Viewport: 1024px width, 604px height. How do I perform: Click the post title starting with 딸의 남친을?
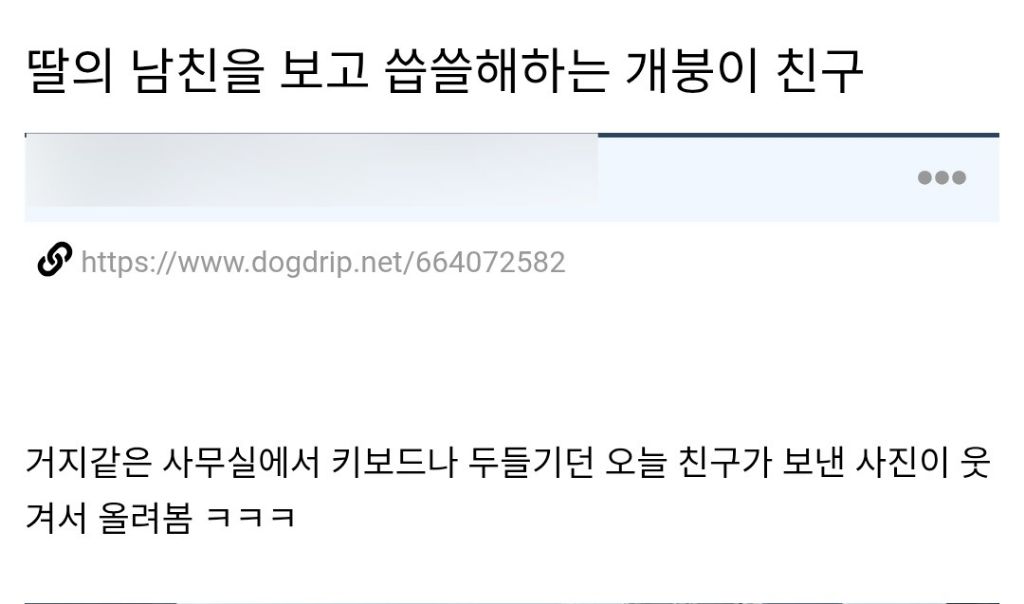[x=445, y=71]
